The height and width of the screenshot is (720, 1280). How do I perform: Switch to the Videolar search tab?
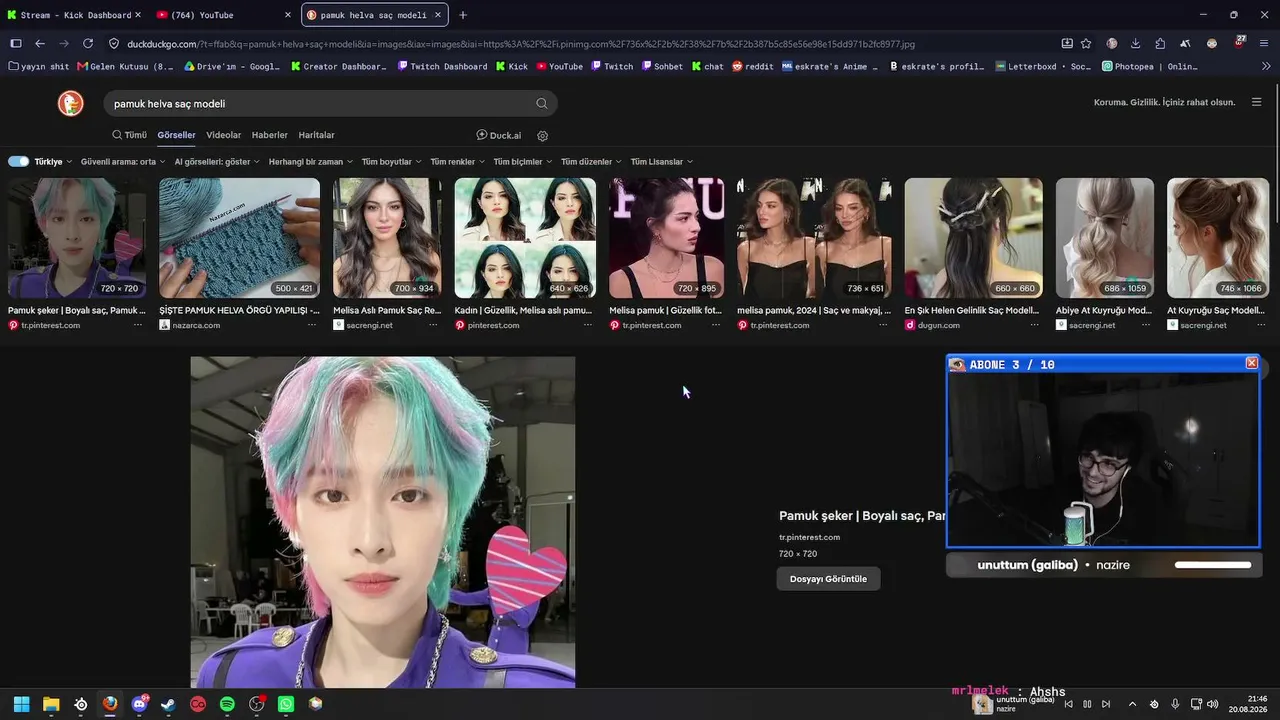224,135
